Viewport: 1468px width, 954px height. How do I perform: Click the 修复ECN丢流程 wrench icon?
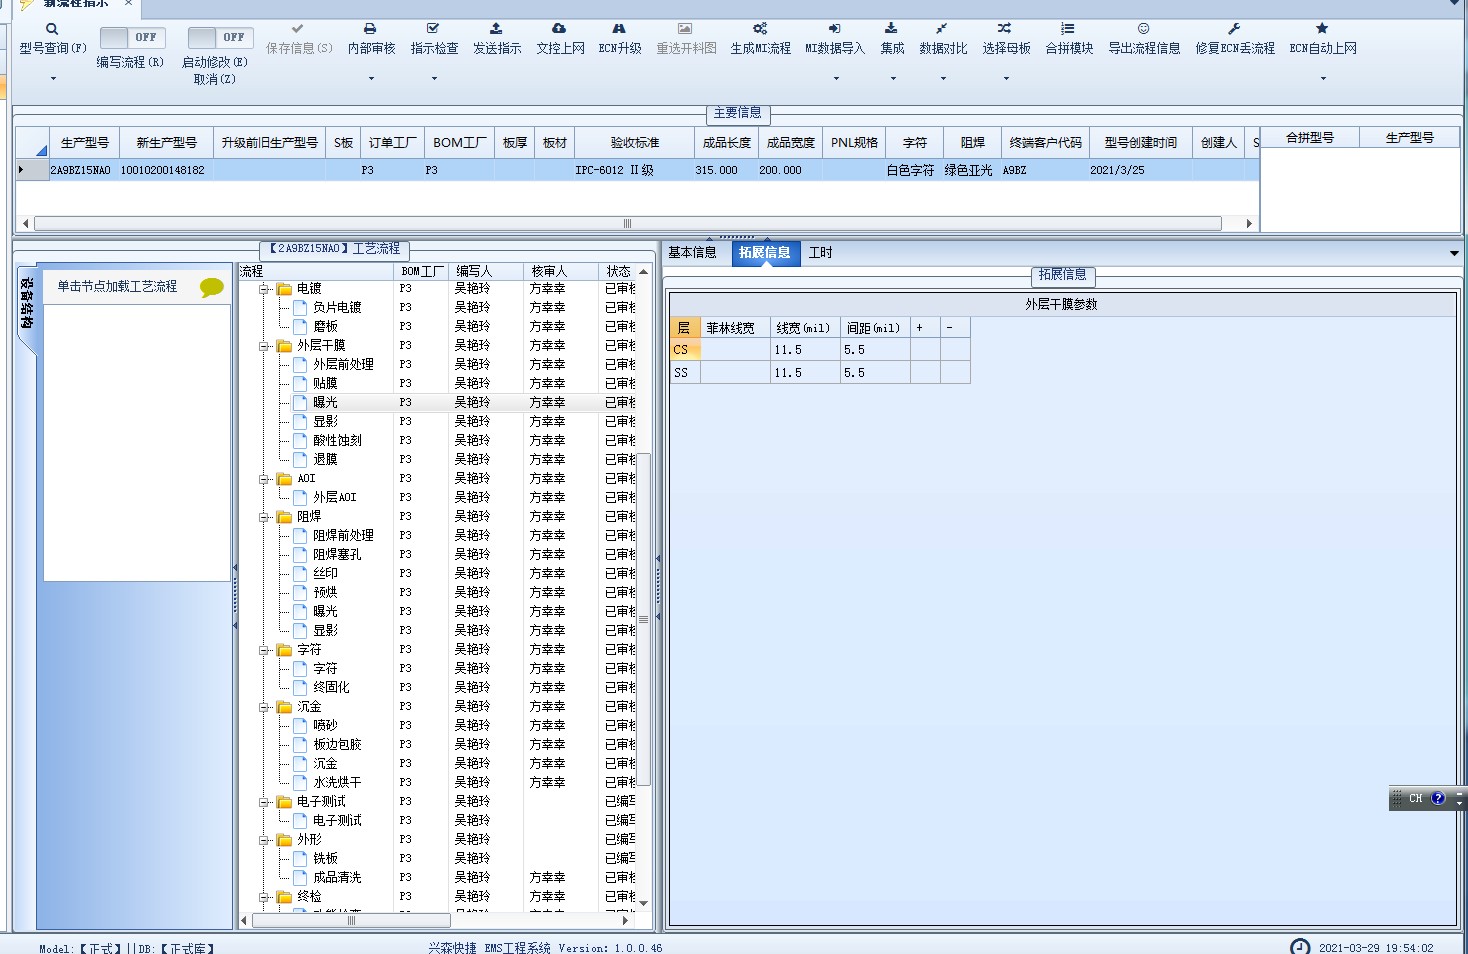coord(1235,29)
